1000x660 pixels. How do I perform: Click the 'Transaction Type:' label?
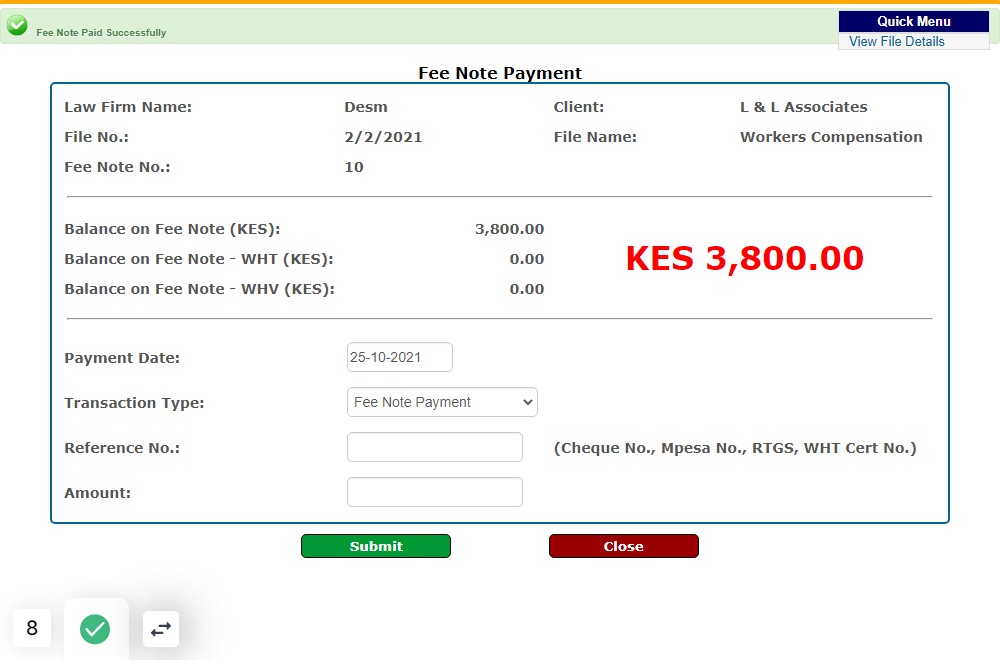(135, 403)
